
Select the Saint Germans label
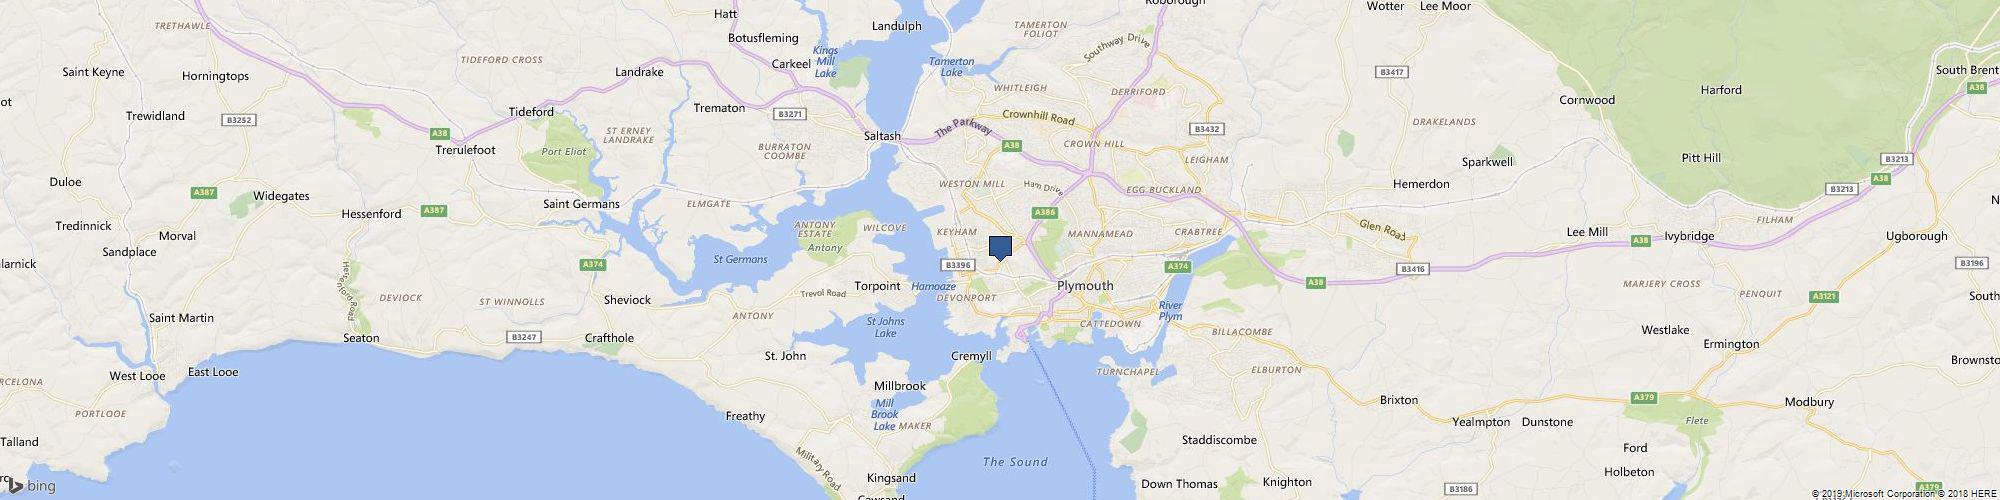pos(581,204)
